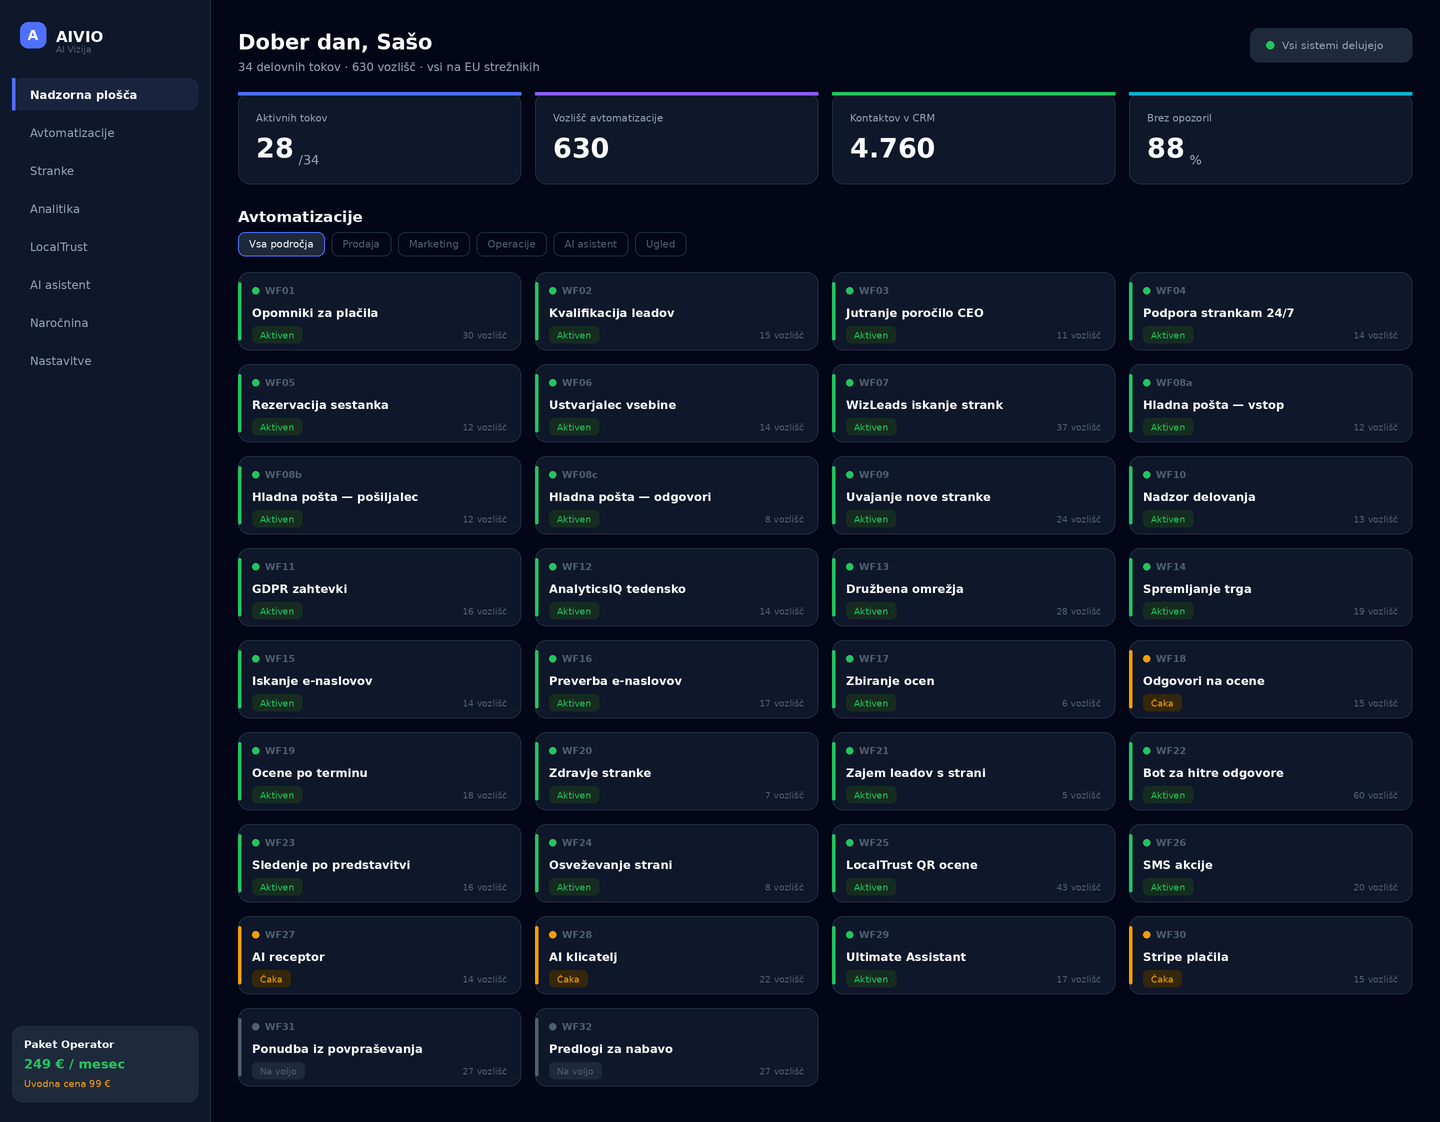Filter automations by Prodaja

[x=361, y=244]
